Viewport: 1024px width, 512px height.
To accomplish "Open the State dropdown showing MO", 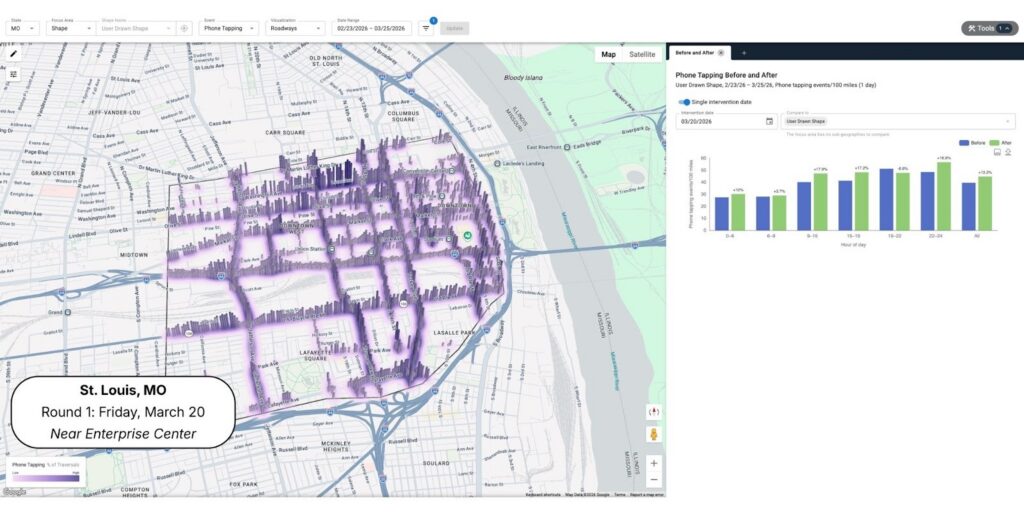I will point(23,28).
